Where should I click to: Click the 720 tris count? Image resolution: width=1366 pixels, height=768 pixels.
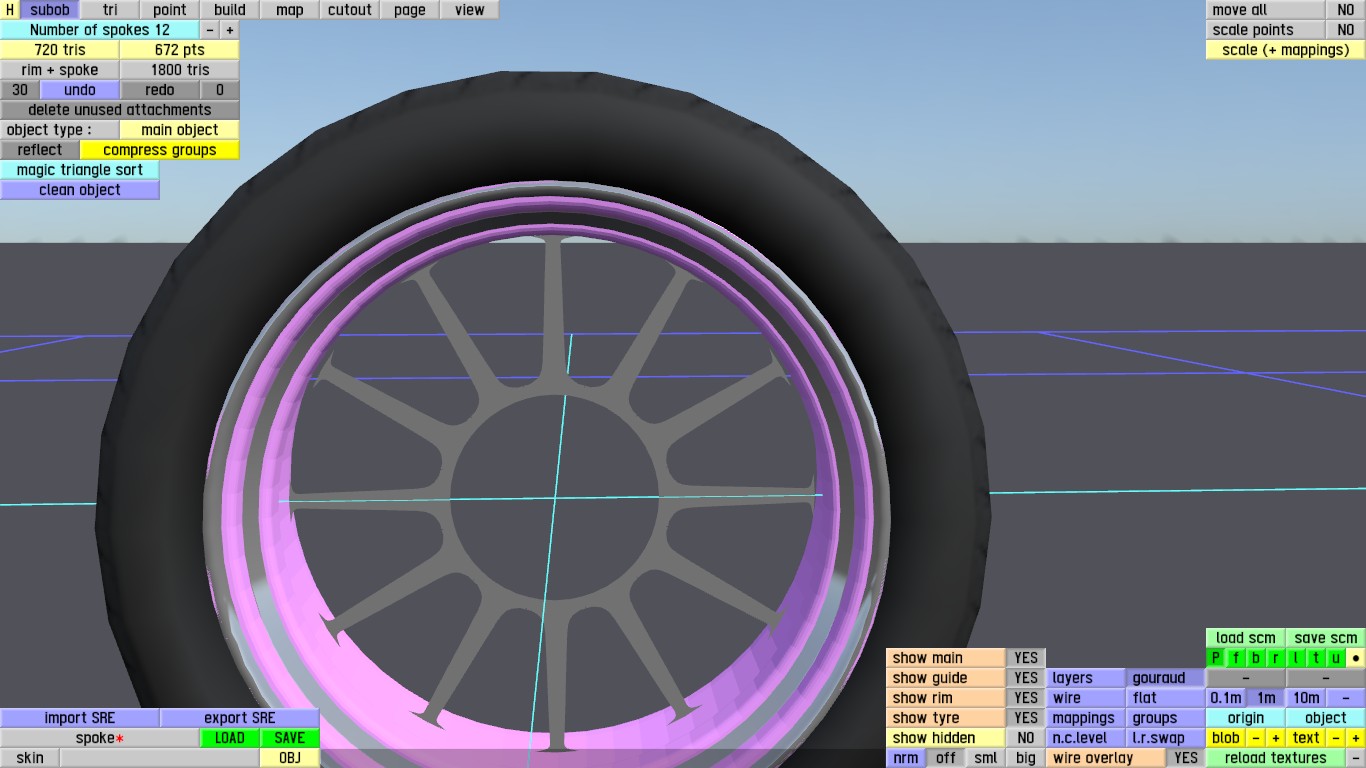[60, 50]
